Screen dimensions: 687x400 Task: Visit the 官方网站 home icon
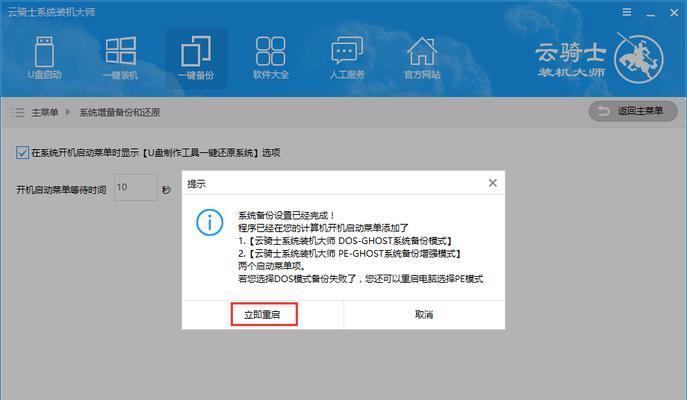(x=422, y=58)
